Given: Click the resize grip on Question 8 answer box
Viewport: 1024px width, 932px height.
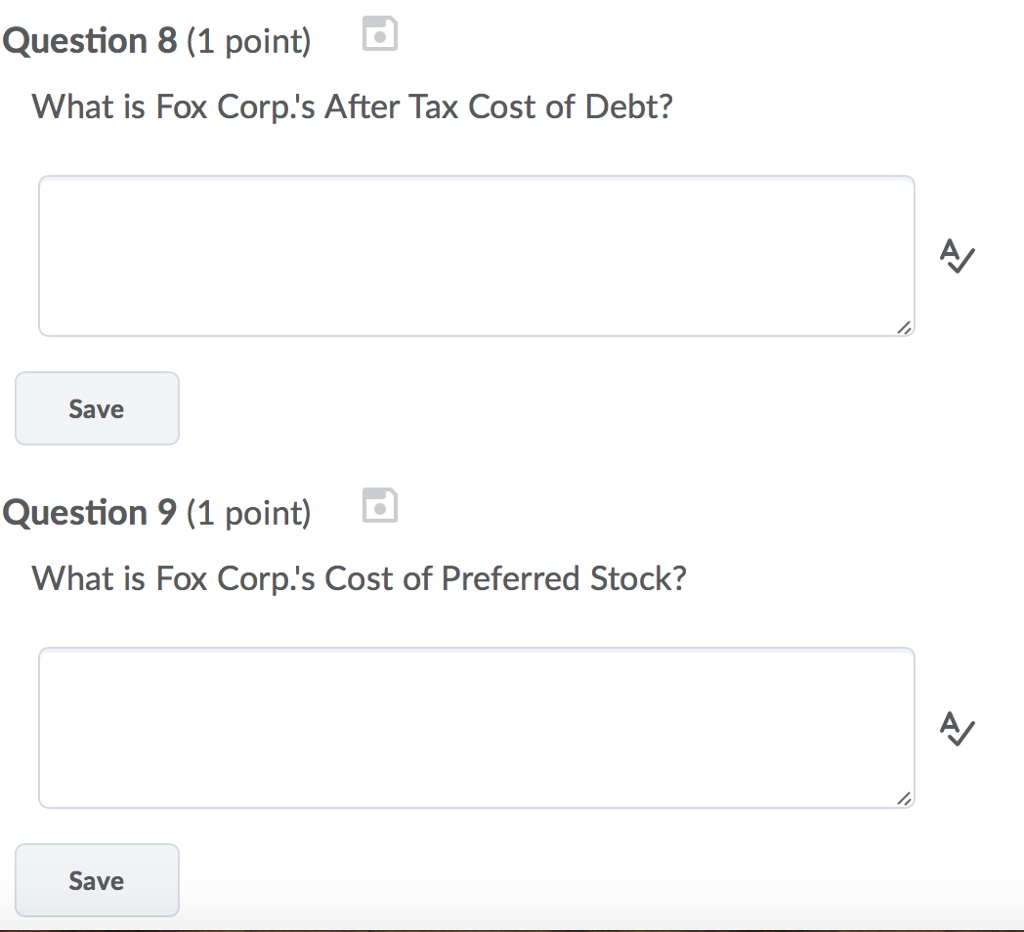Looking at the screenshot, I should (905, 327).
